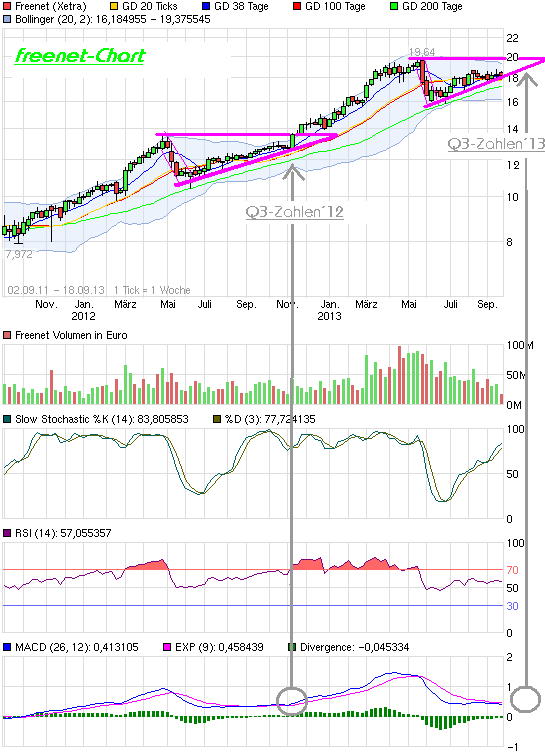Click the RSI (14) value 57,055357
The height and width of the screenshot is (755, 545).
[85, 533]
